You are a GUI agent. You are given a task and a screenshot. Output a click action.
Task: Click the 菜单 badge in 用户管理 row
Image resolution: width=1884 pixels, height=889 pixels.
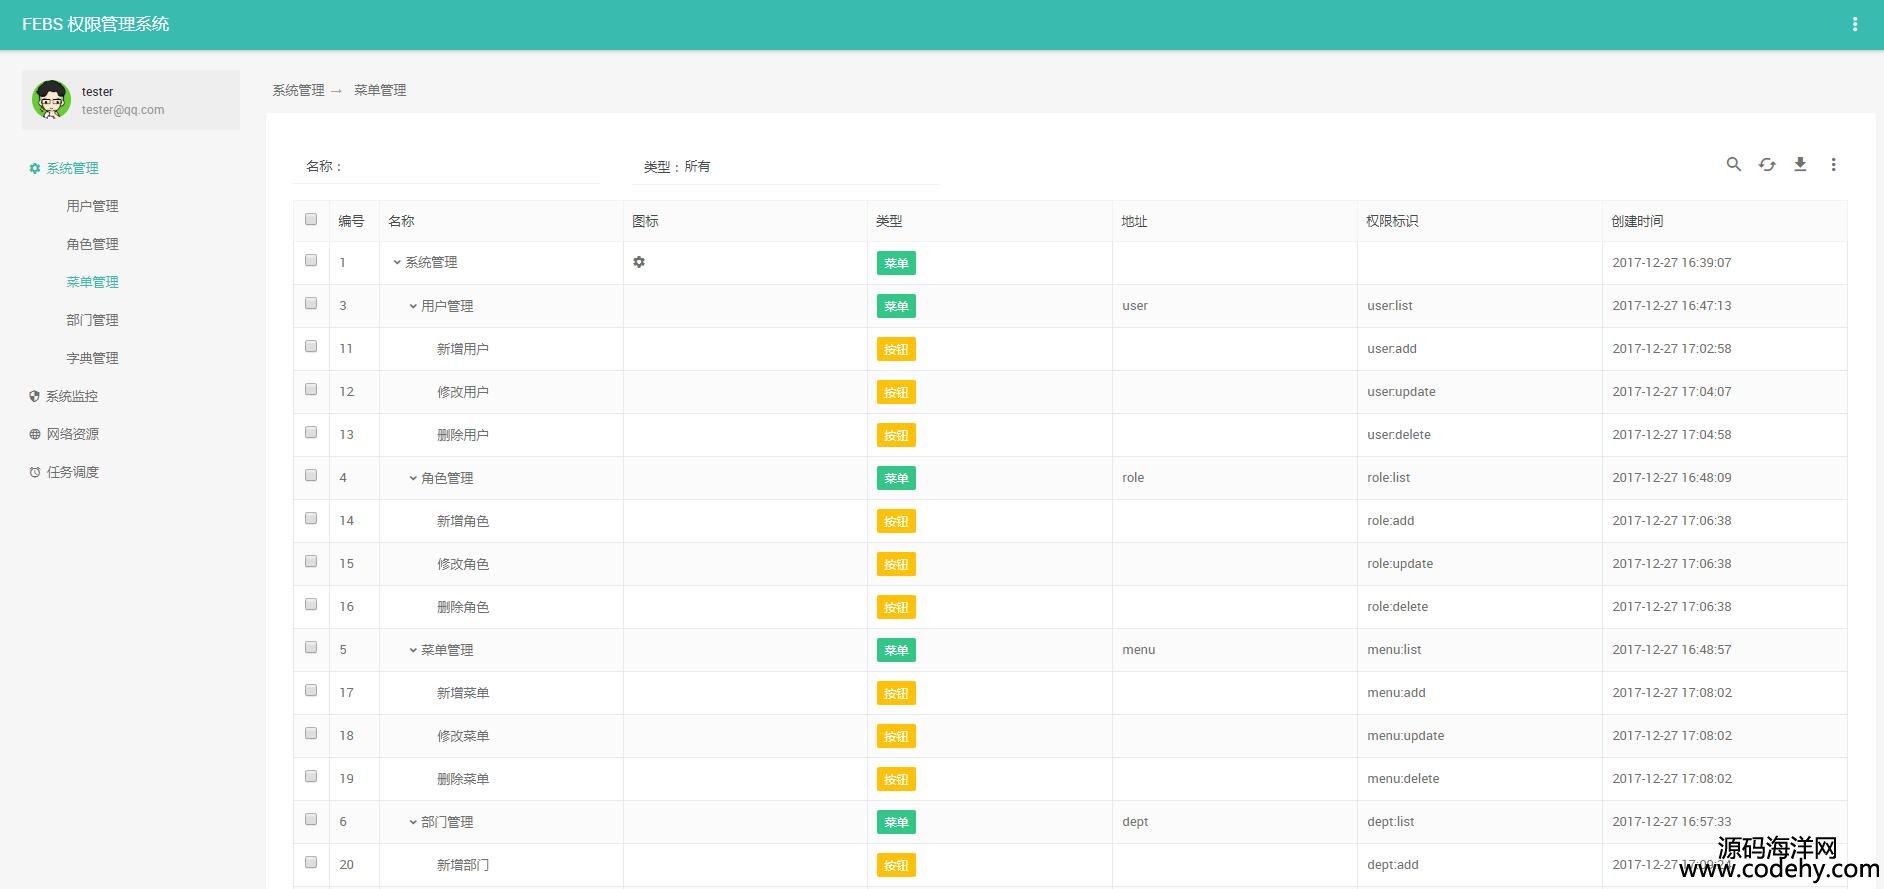tap(896, 306)
